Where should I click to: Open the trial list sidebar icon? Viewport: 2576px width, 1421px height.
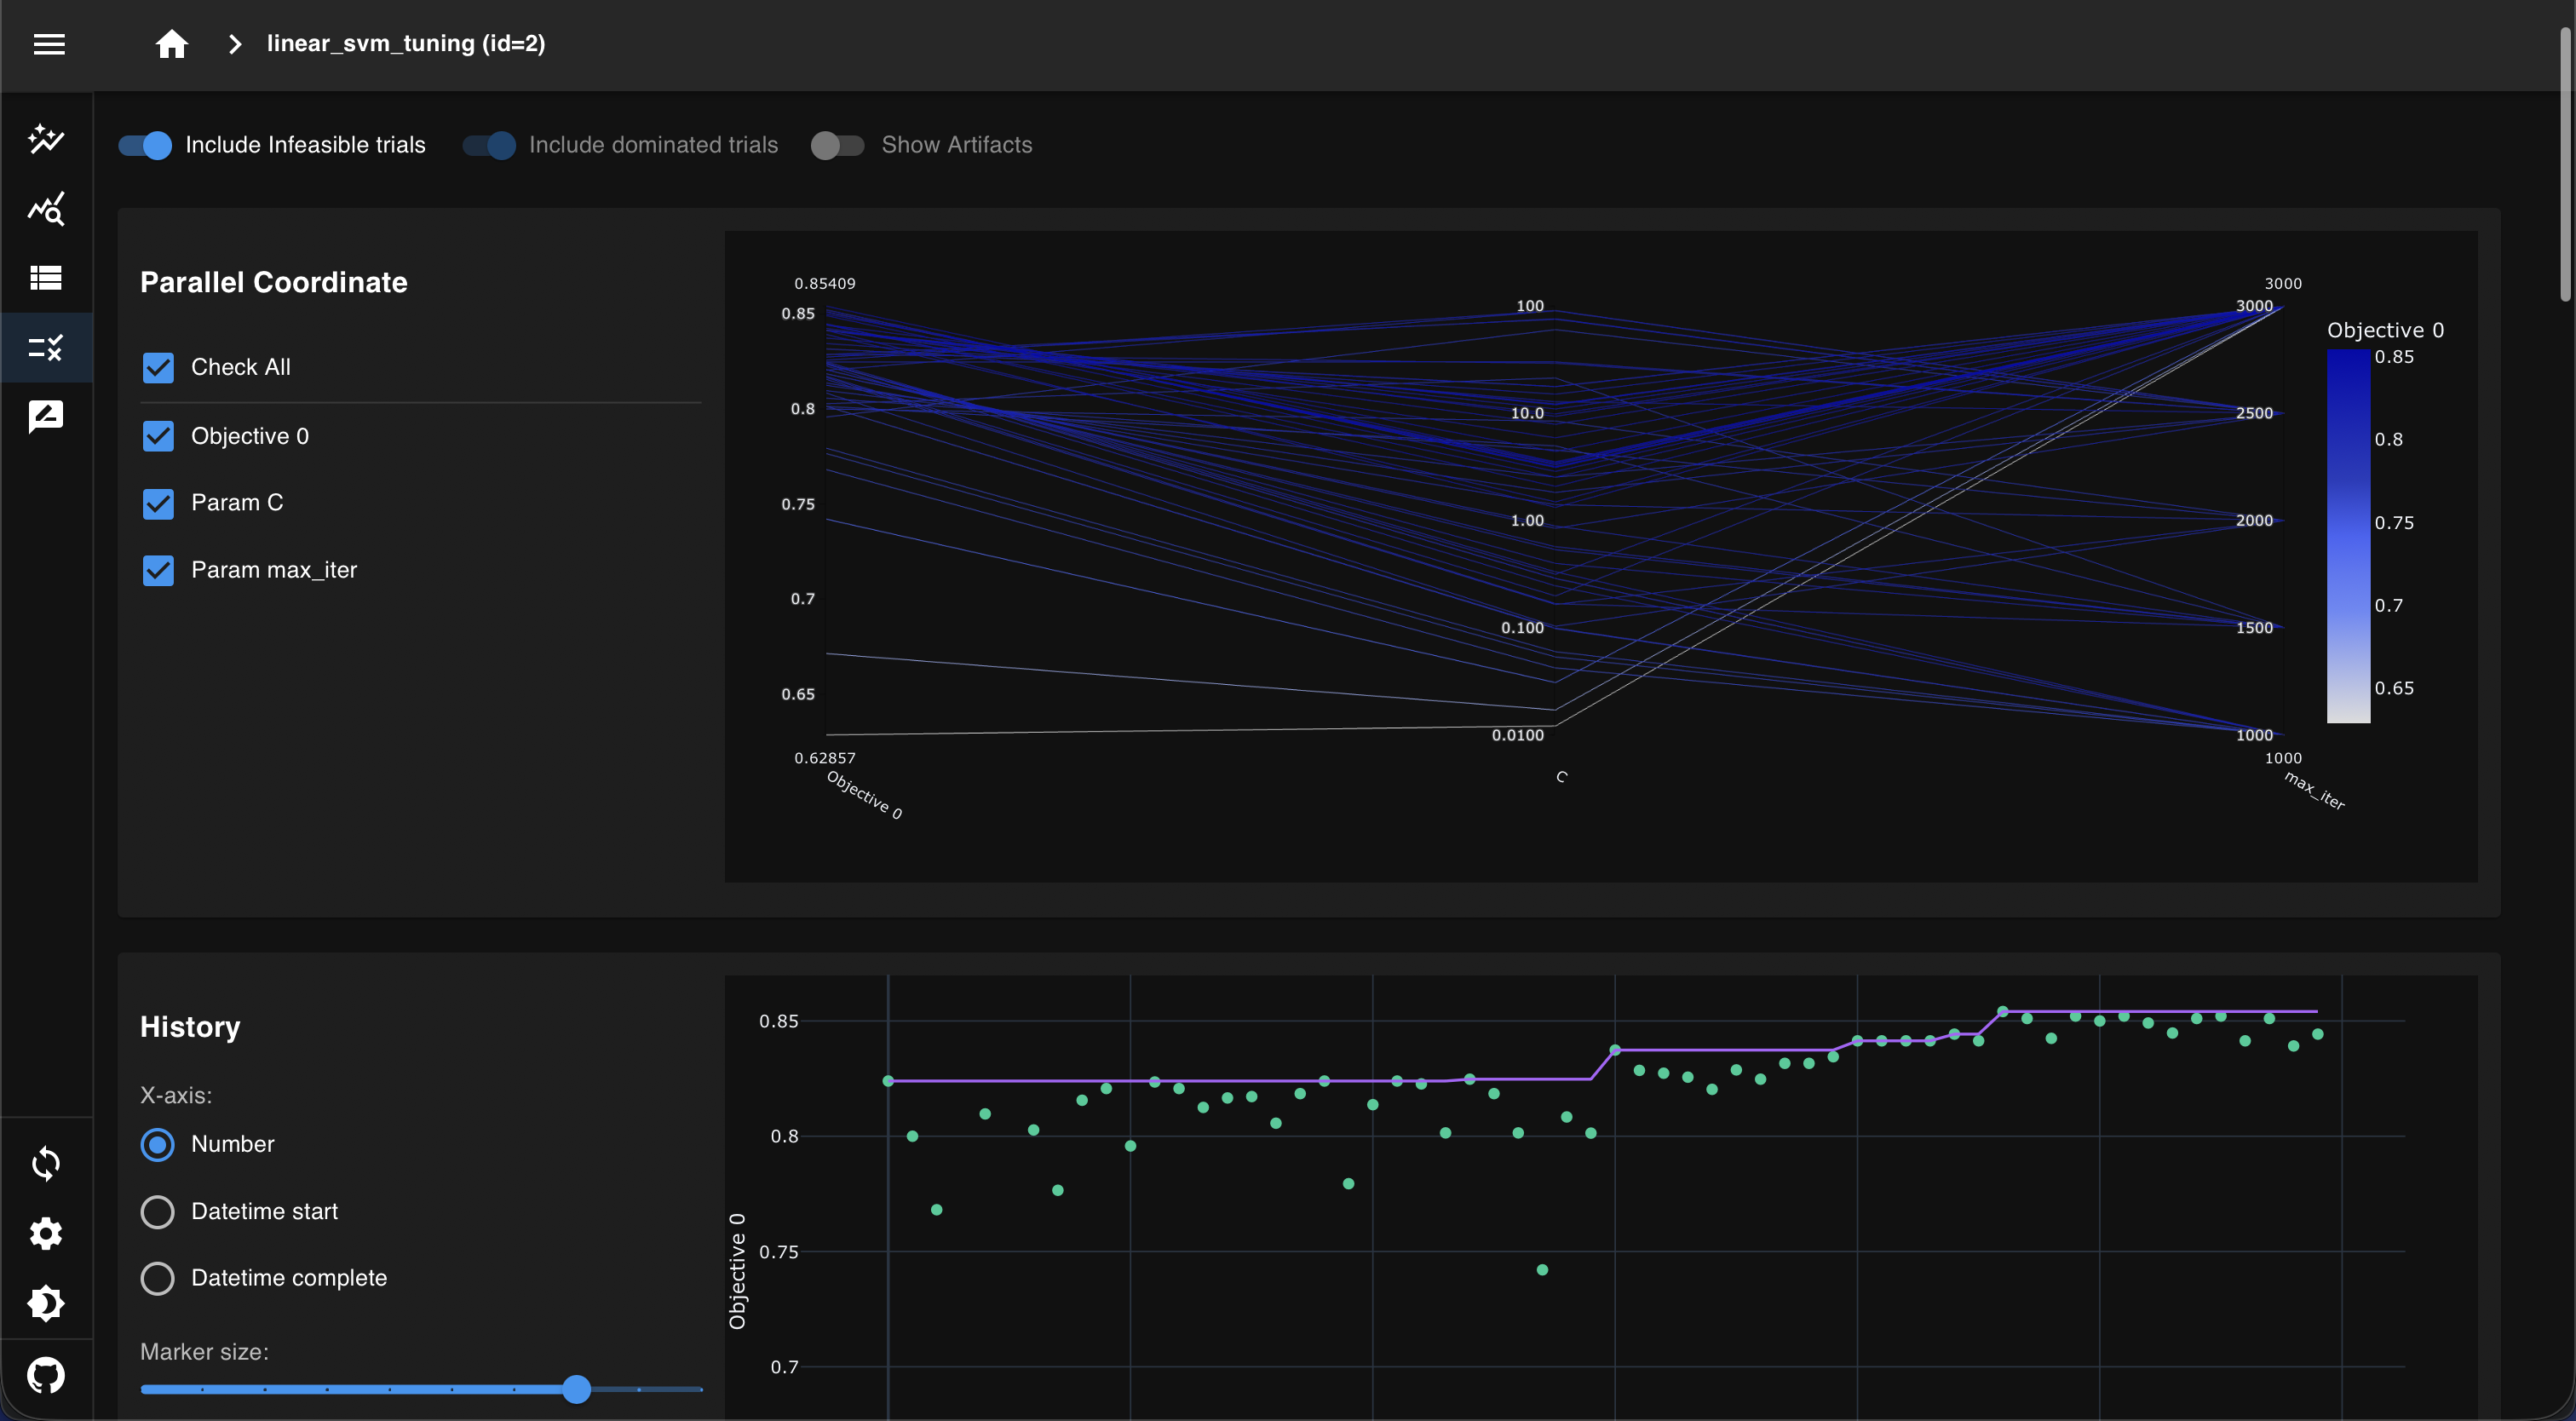(46, 277)
